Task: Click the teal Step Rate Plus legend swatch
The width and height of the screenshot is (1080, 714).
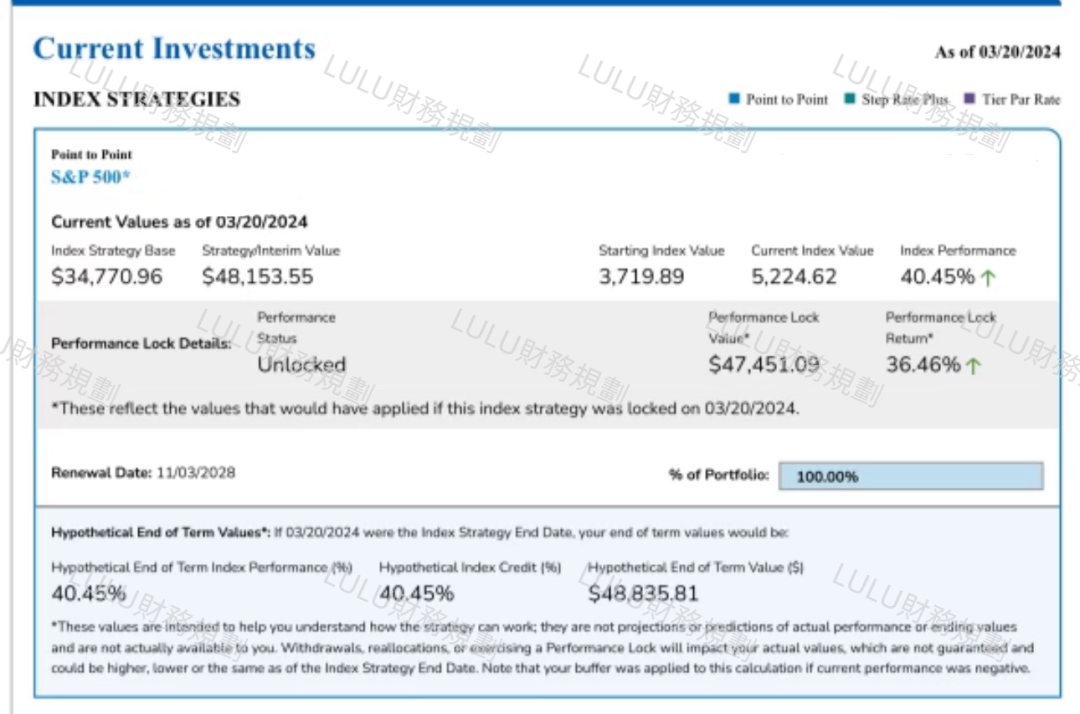Action: coord(850,98)
